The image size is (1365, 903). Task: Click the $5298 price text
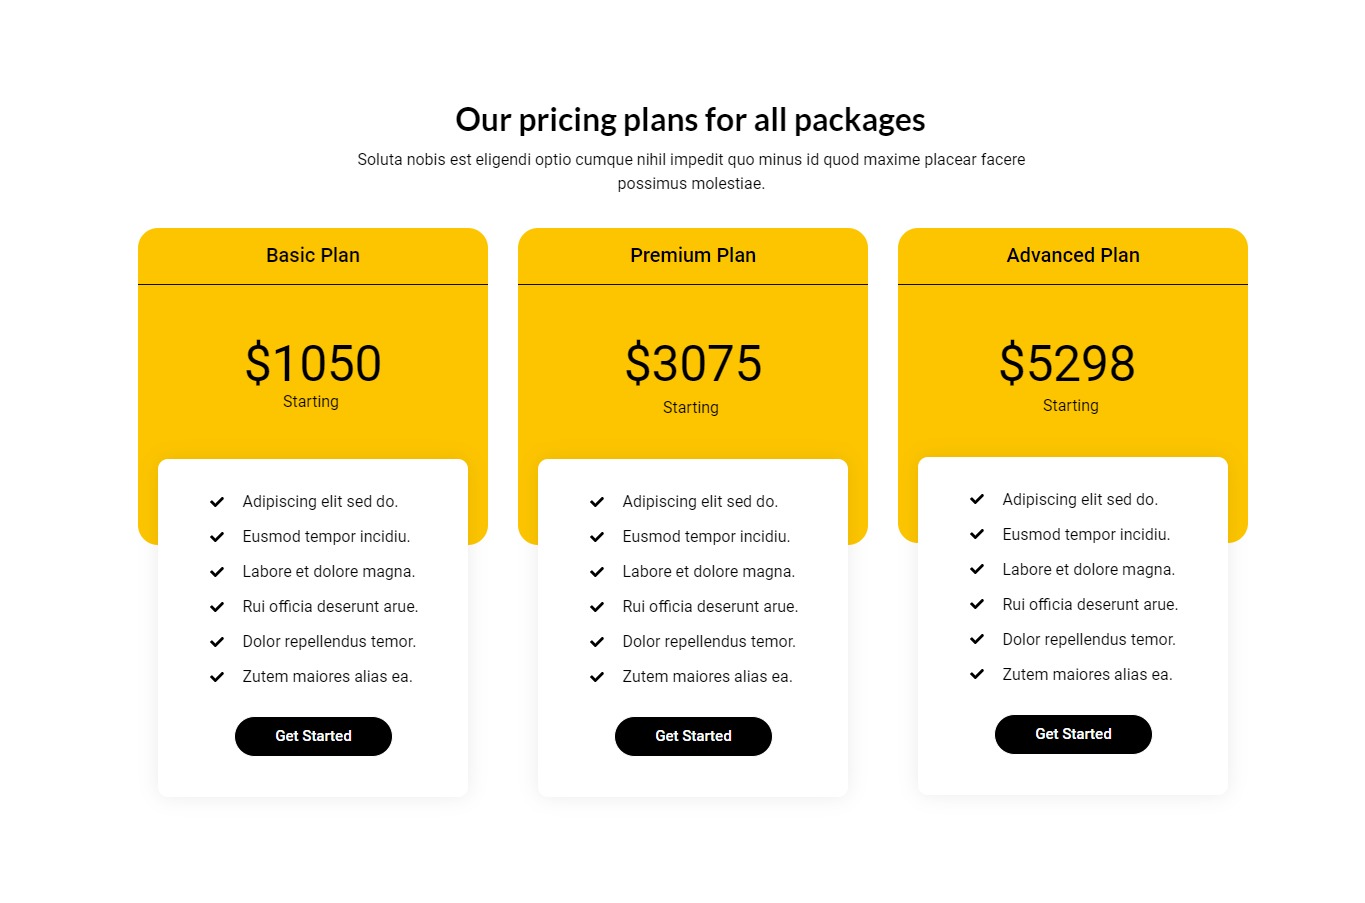1067,363
